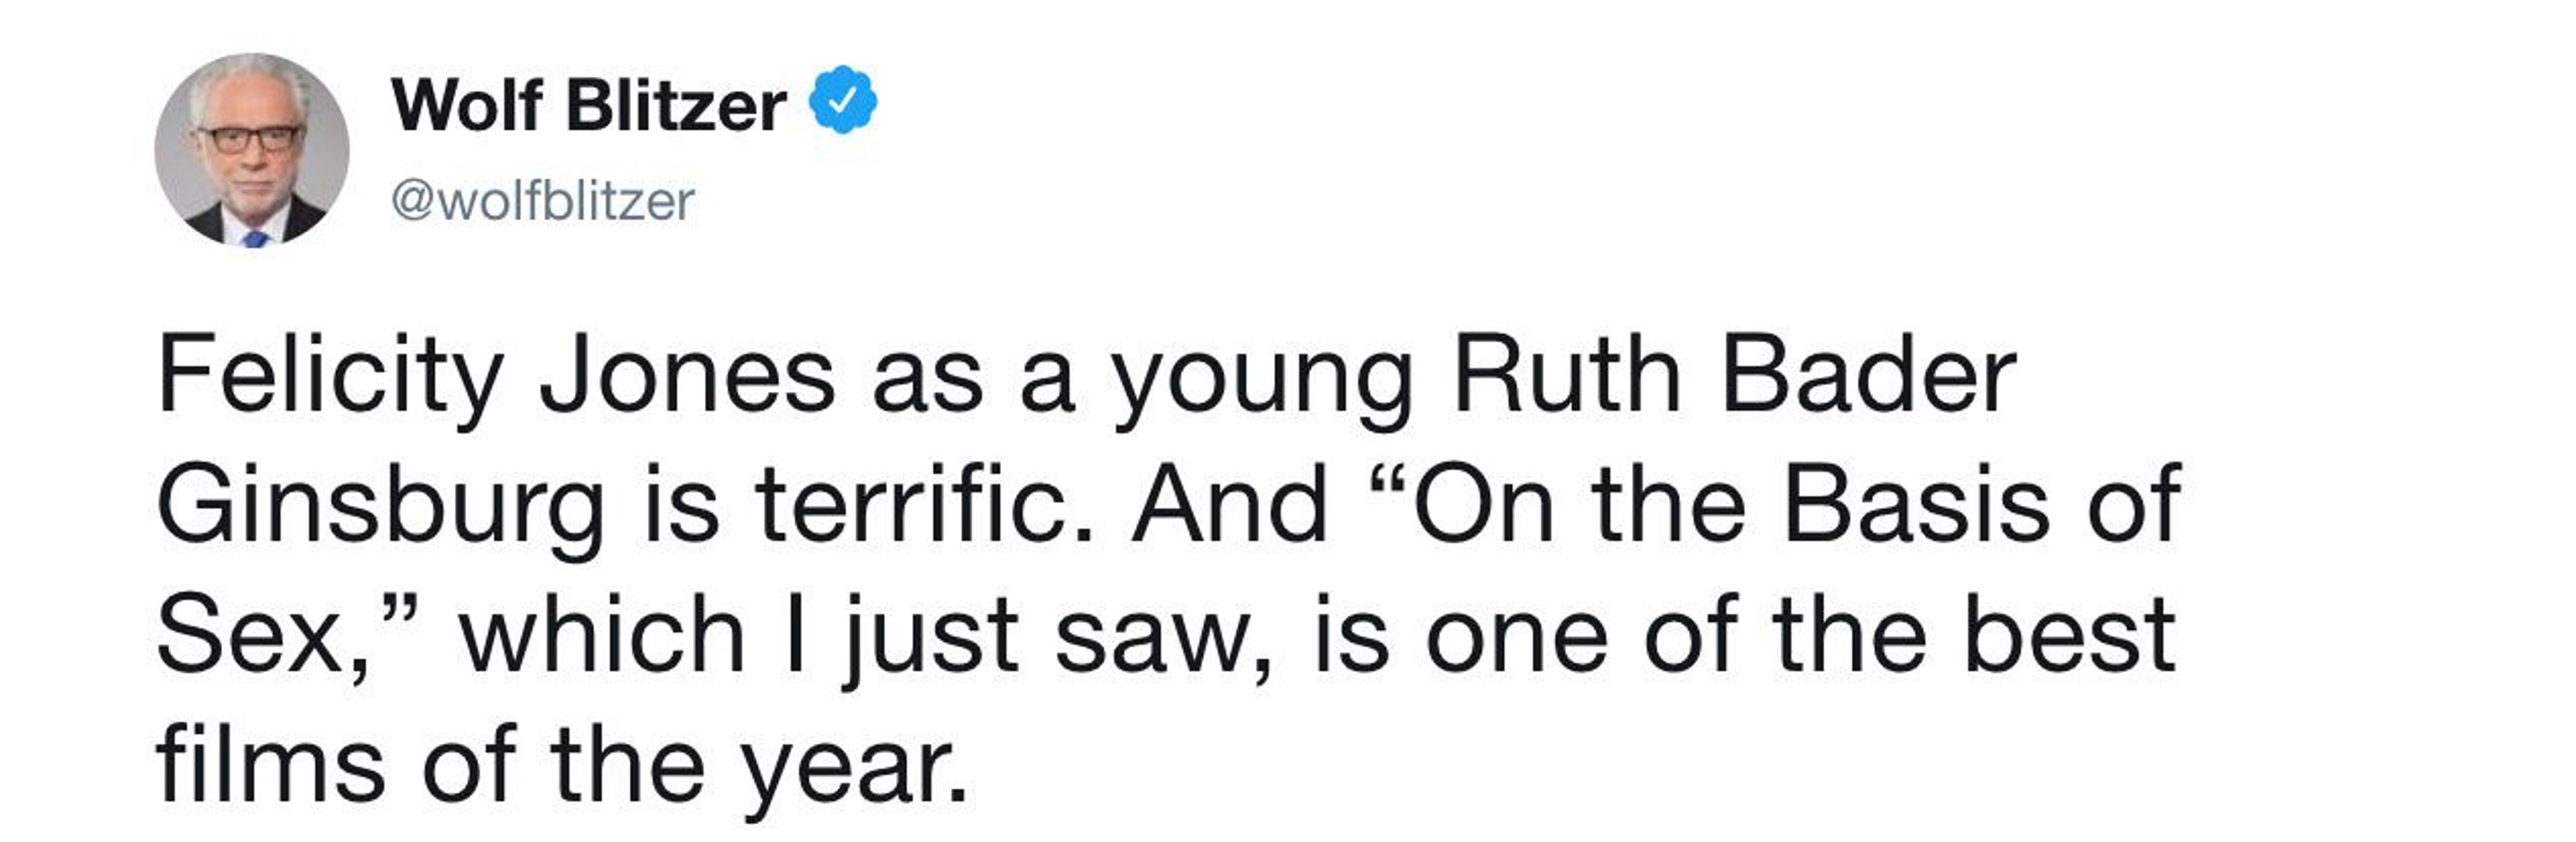Click the word "And" in the tweet

(1229, 505)
